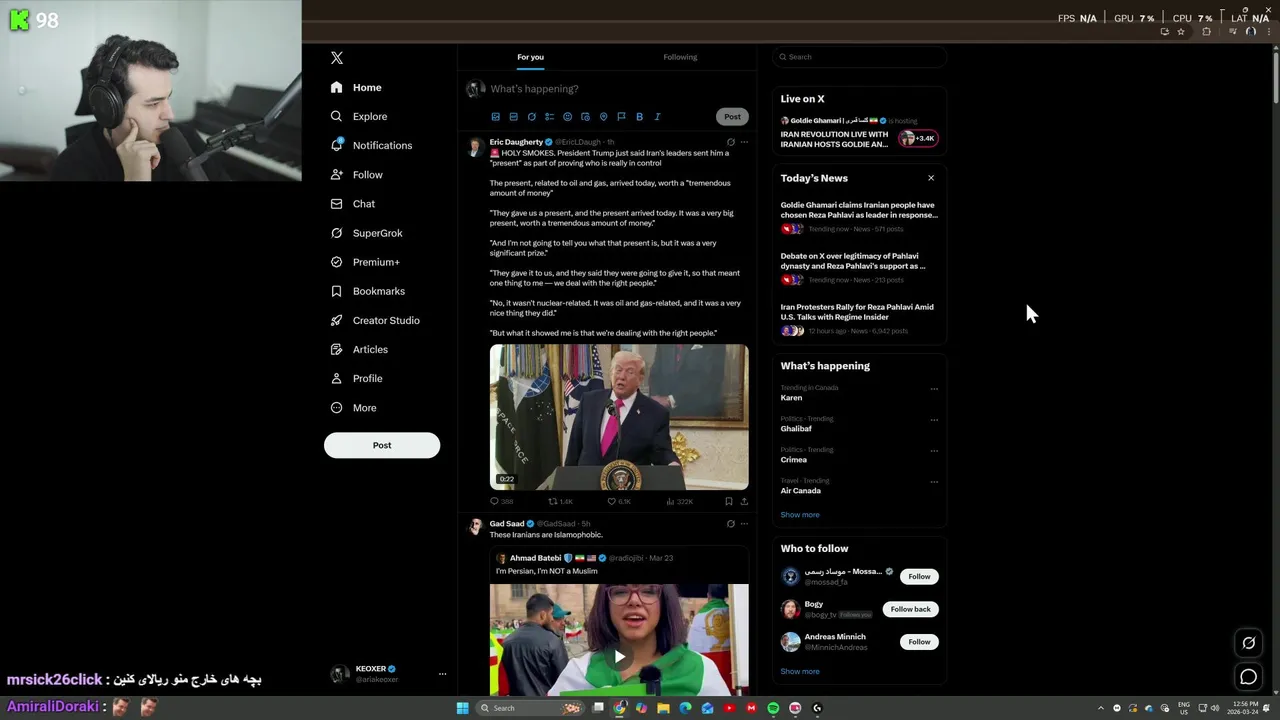Screen dimensions: 1280x720
Task: Open Profile from the sidebar
Action: (356, 379)
